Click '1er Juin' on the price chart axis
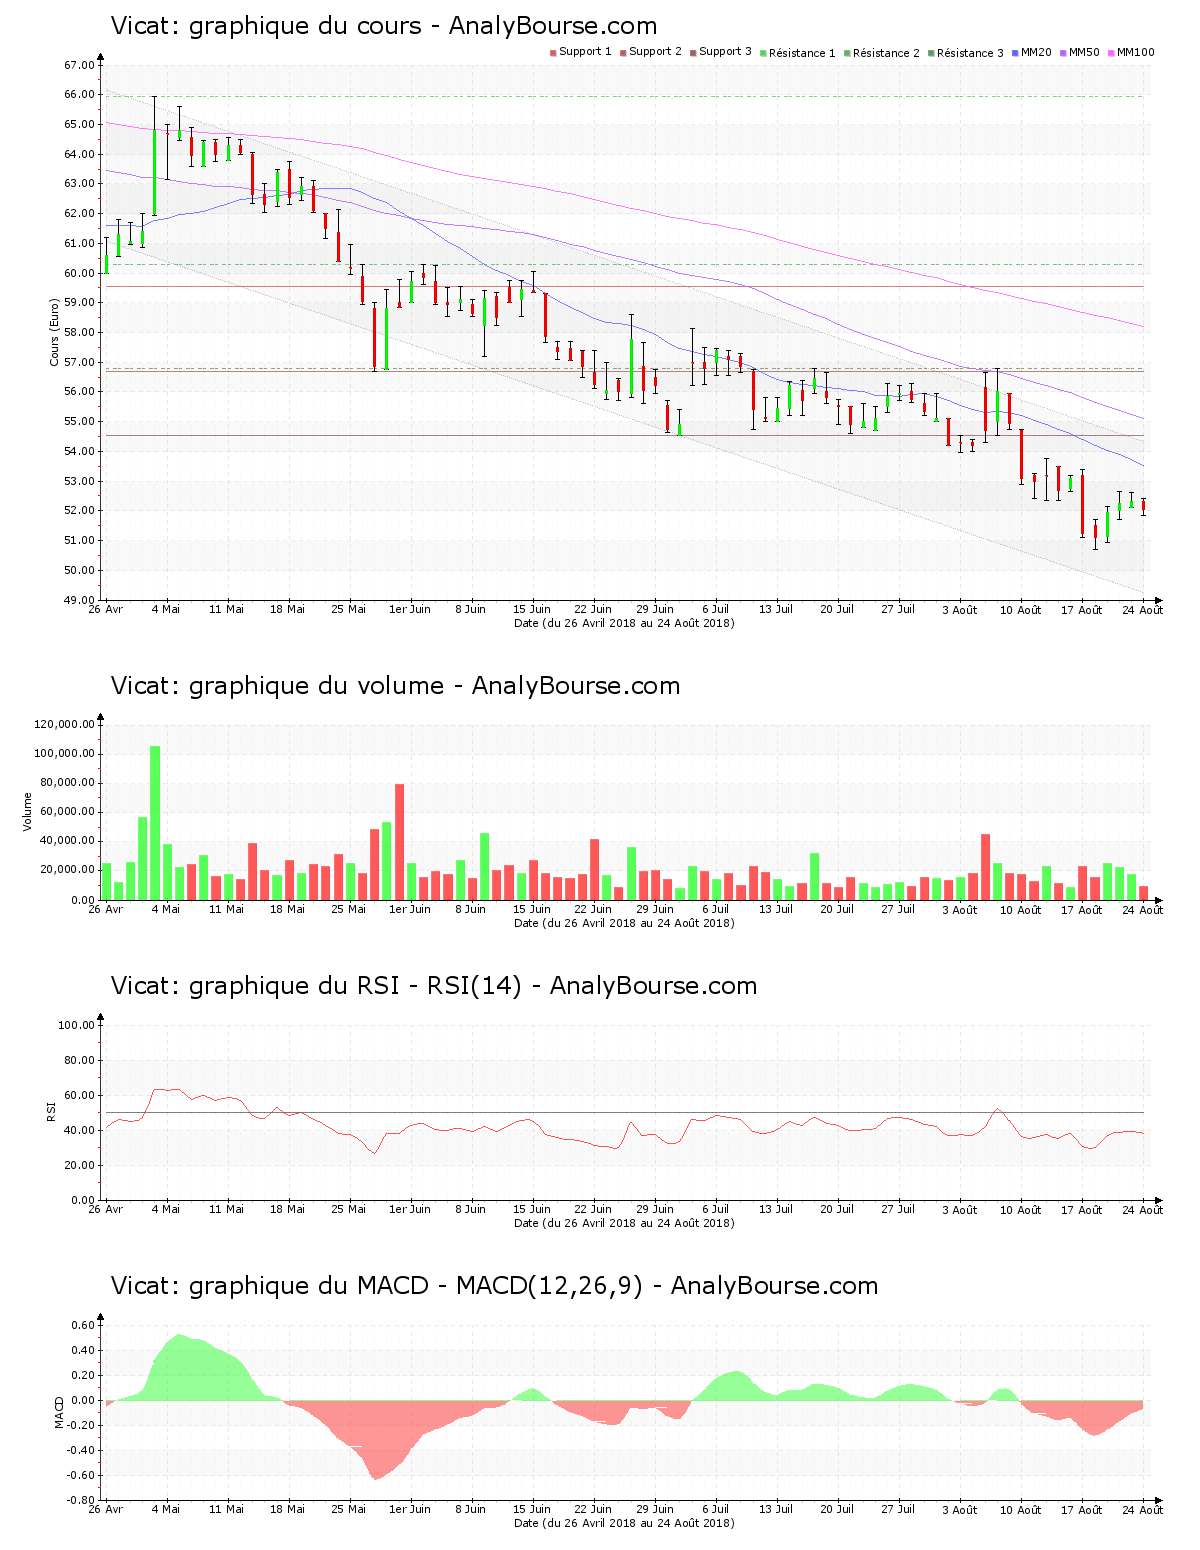 coord(410,609)
